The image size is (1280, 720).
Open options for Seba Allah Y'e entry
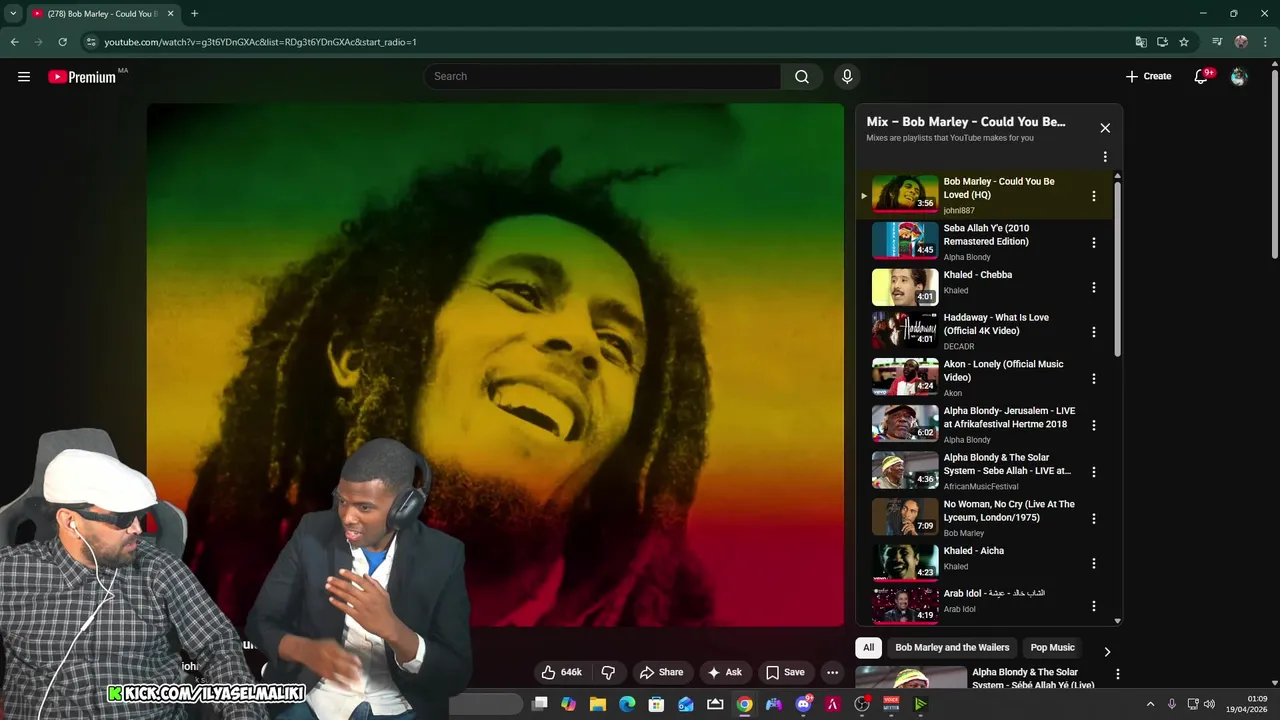(1094, 242)
